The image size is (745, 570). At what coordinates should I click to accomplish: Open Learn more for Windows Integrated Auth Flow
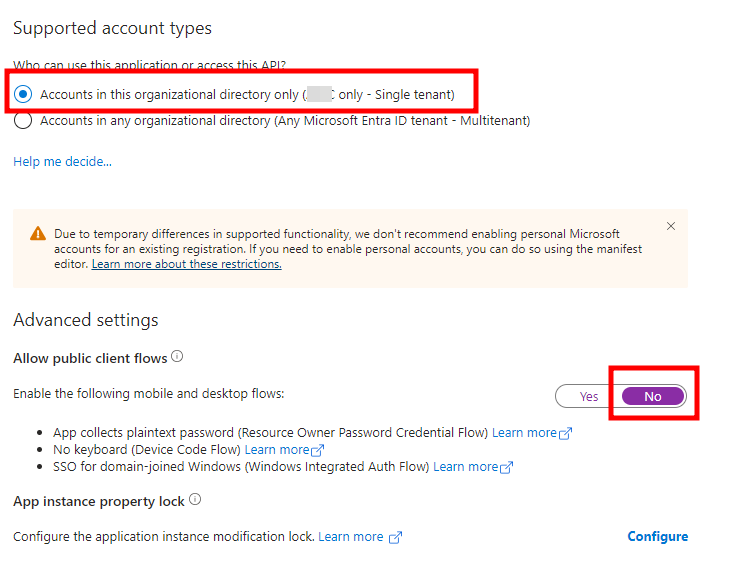(464, 467)
